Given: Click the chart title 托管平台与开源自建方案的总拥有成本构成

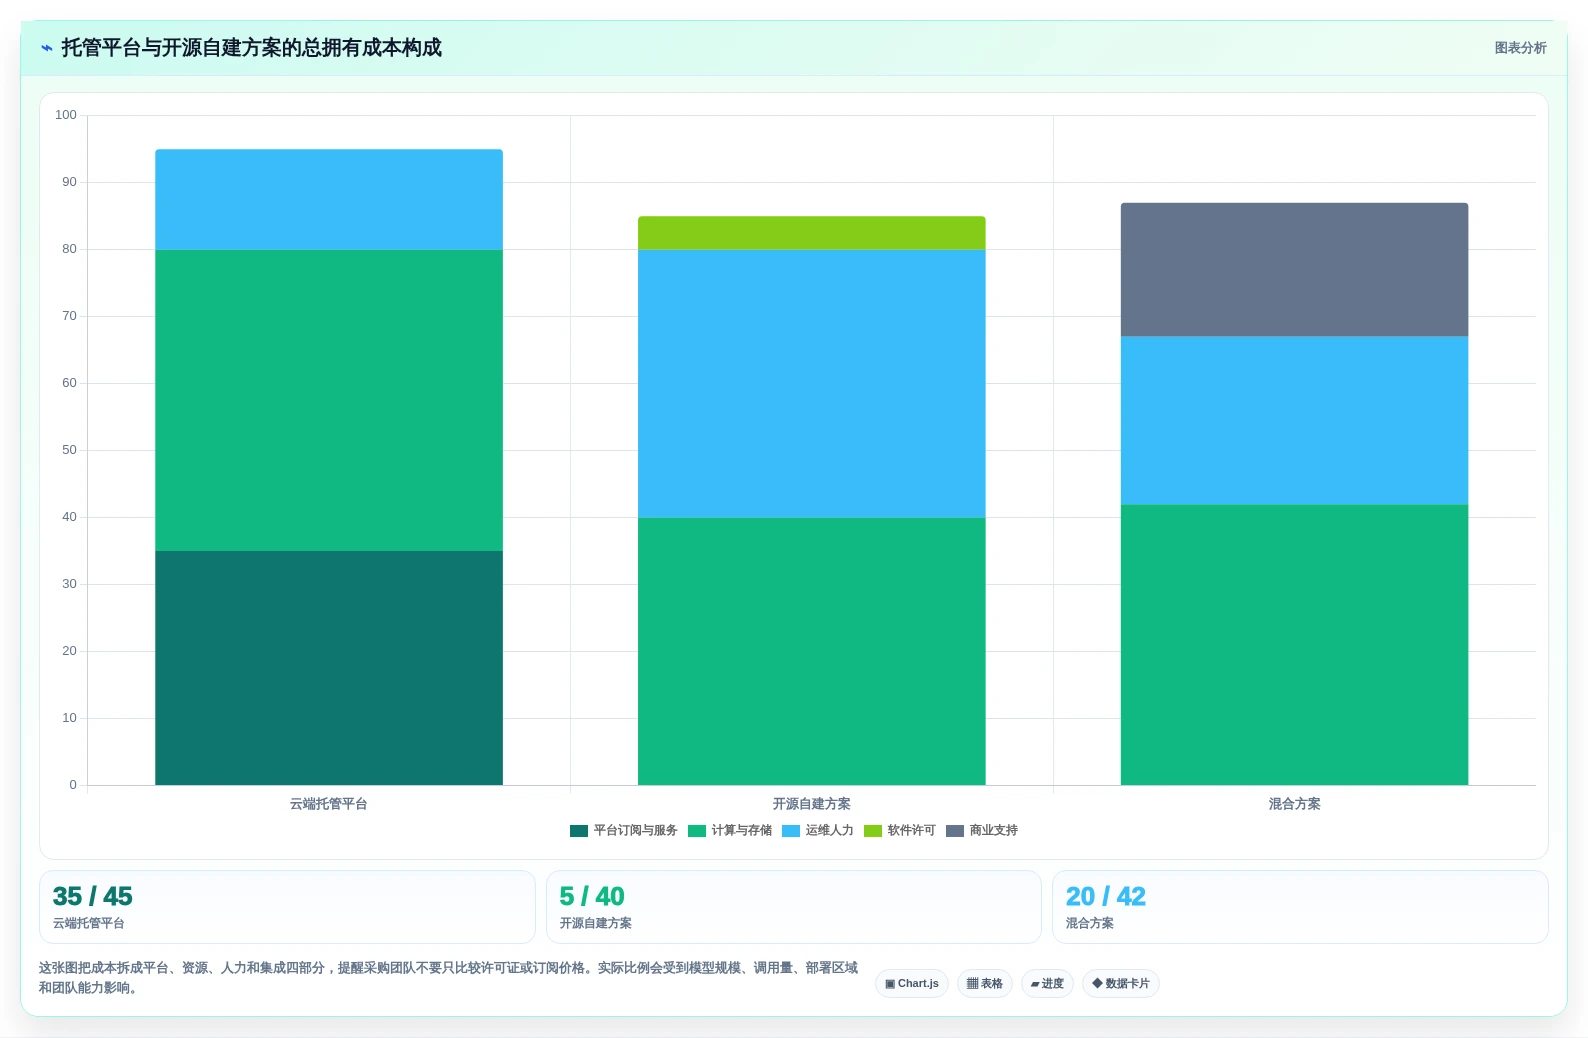Looking at the screenshot, I should coord(251,48).
